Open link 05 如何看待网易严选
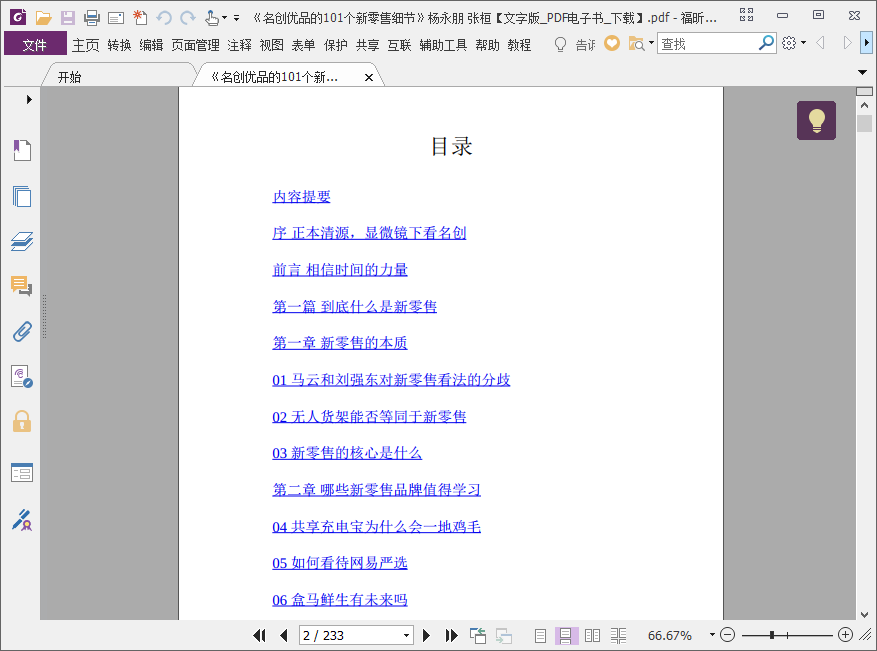The width and height of the screenshot is (877, 651). coord(340,563)
